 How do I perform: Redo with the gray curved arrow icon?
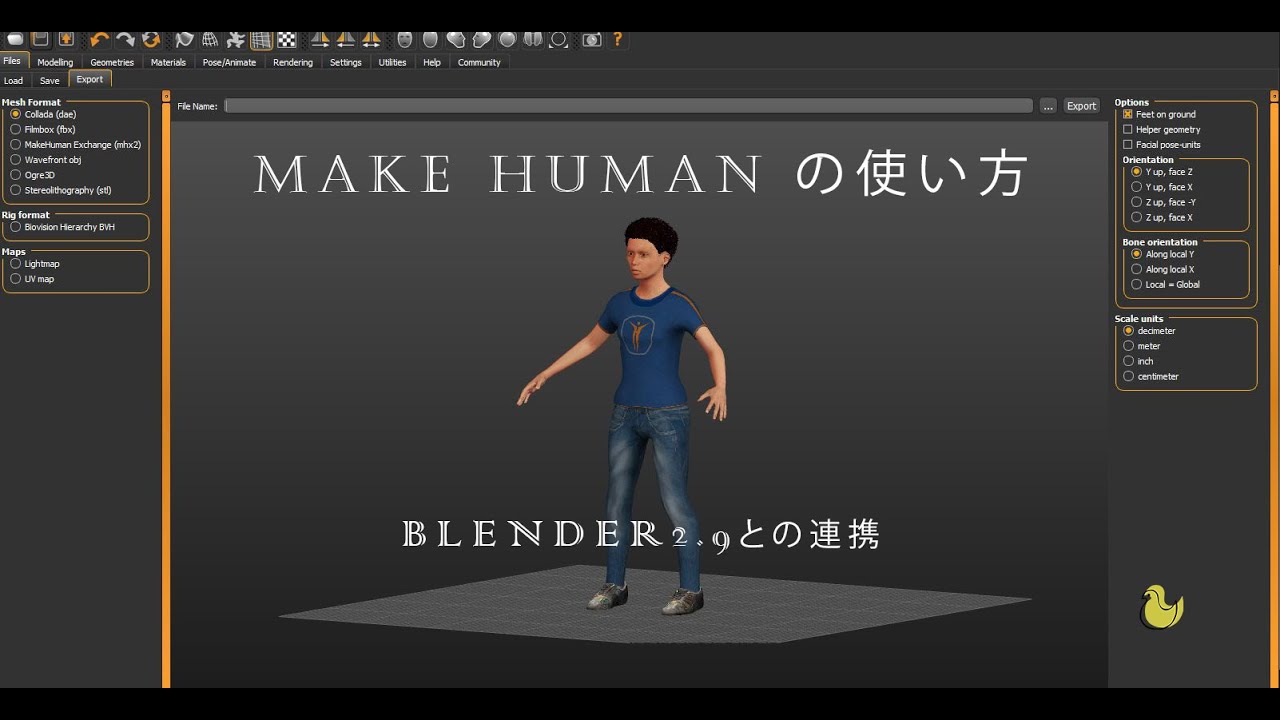(125, 39)
